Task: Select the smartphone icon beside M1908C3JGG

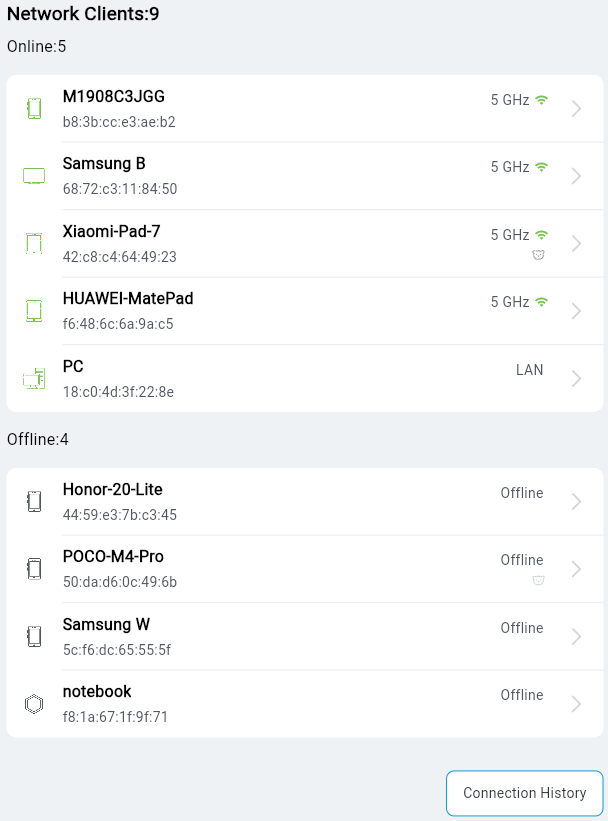Action: pyautogui.click(x=34, y=107)
